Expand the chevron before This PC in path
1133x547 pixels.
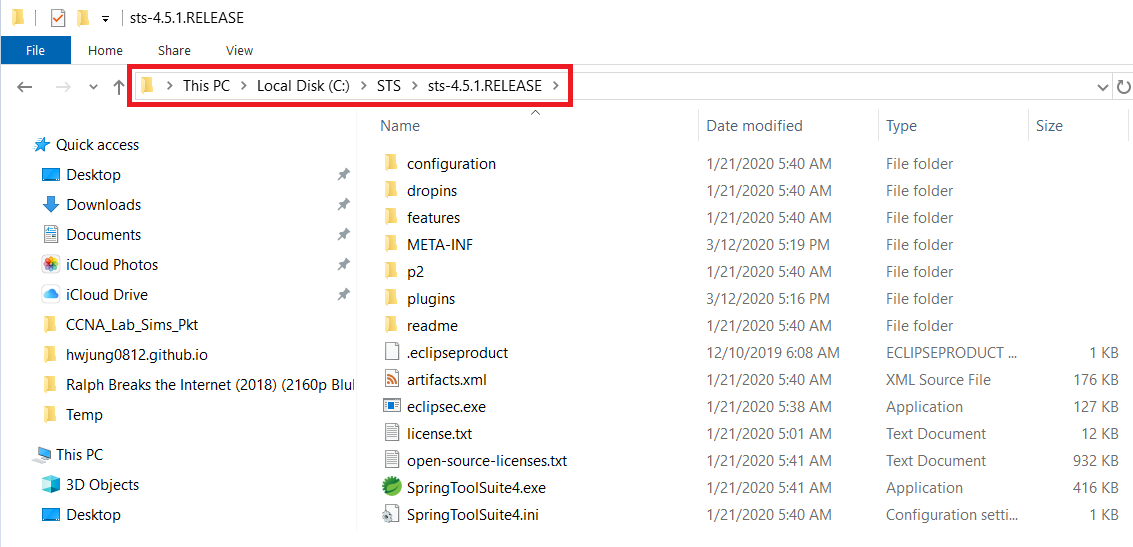click(x=169, y=86)
